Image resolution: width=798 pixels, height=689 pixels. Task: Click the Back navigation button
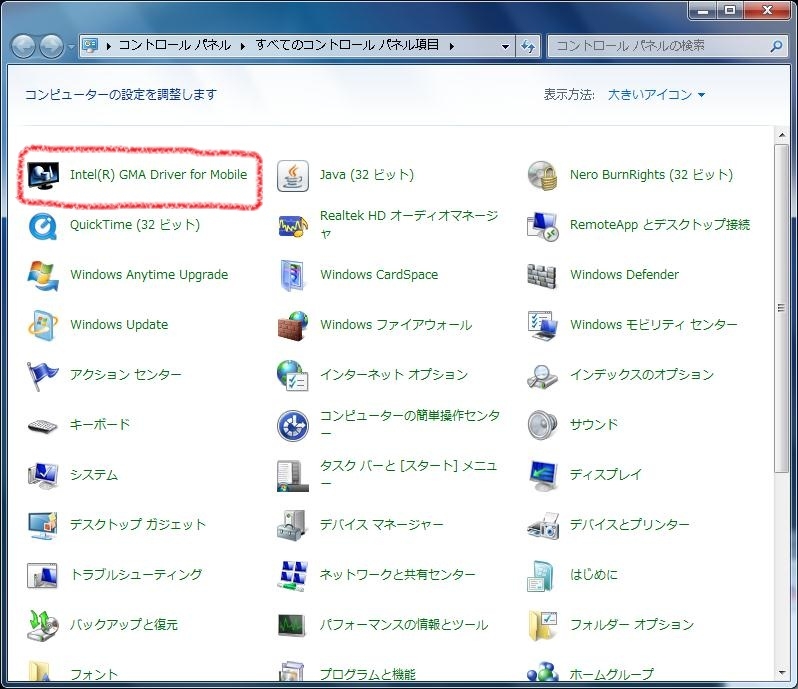click(x=24, y=47)
